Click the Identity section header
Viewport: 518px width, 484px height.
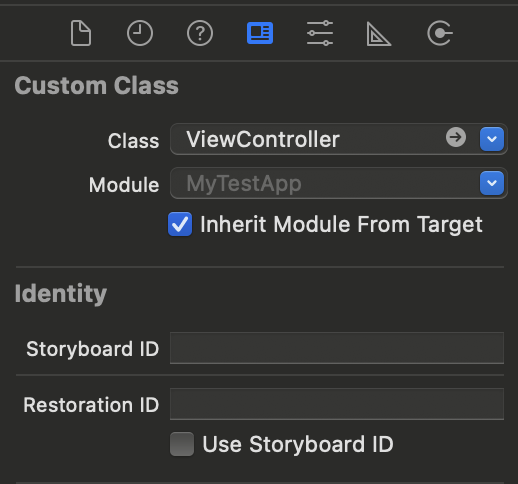tap(61, 294)
